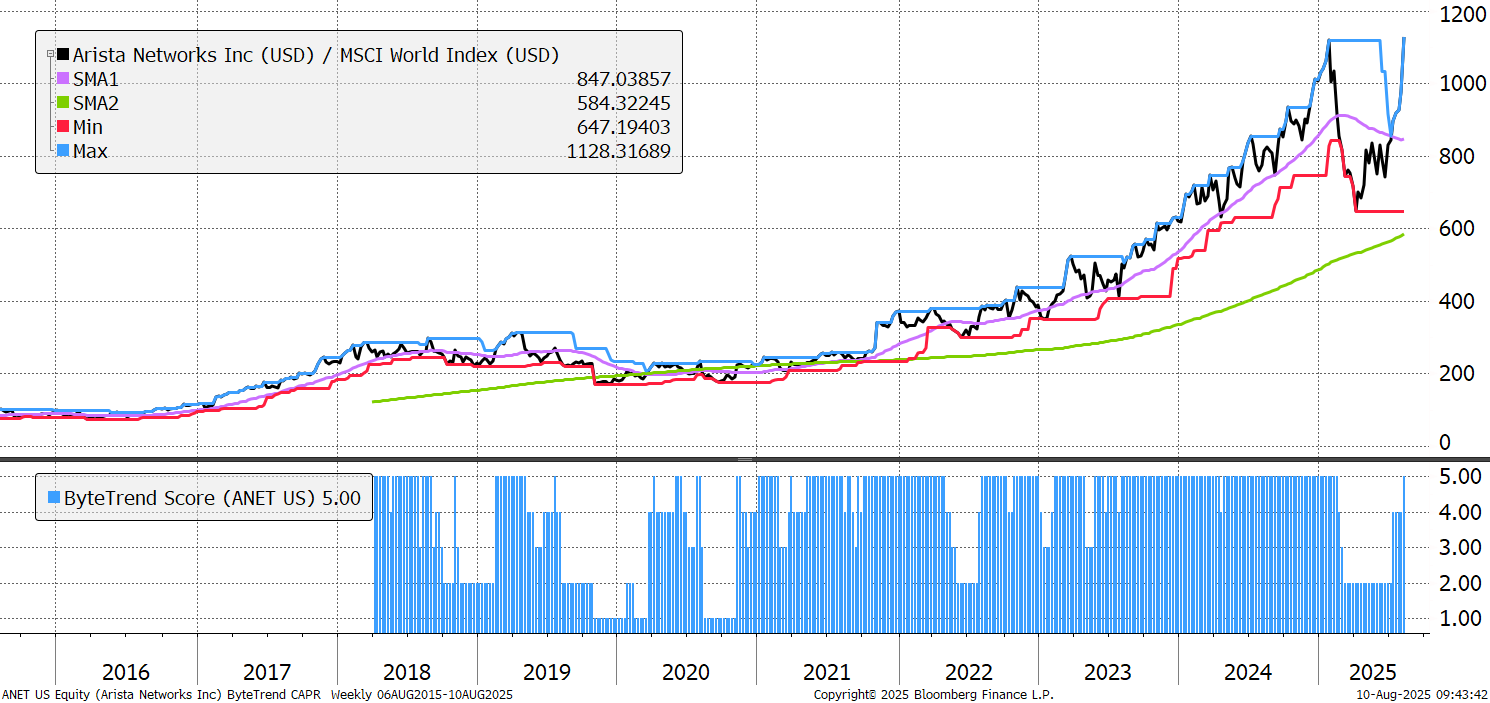Click the 4.00 score axis label
This screenshot has height=703, width=1490.
pos(1460,512)
